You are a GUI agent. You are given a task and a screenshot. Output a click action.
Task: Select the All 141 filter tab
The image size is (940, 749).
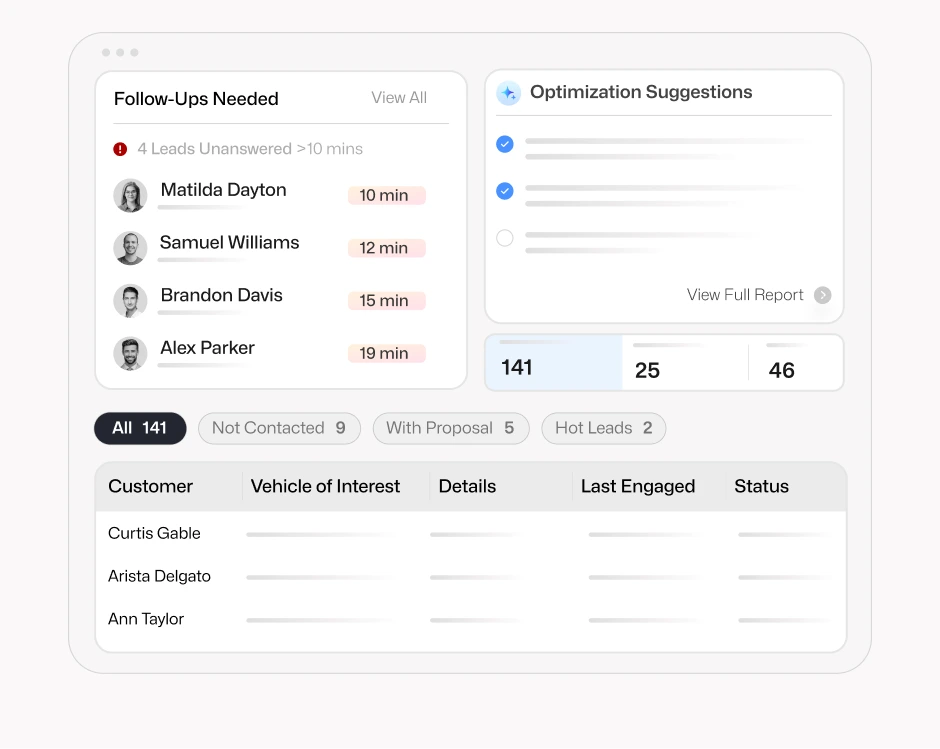140,428
